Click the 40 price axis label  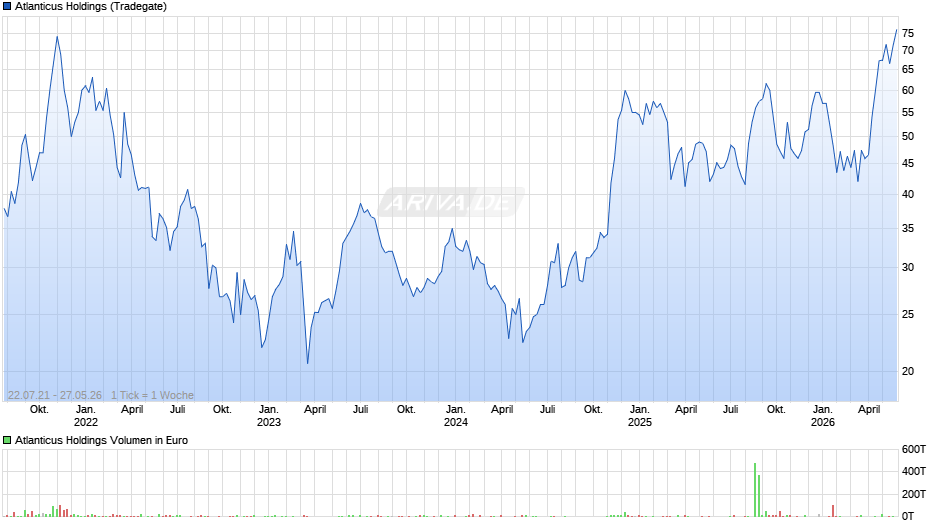coord(908,194)
